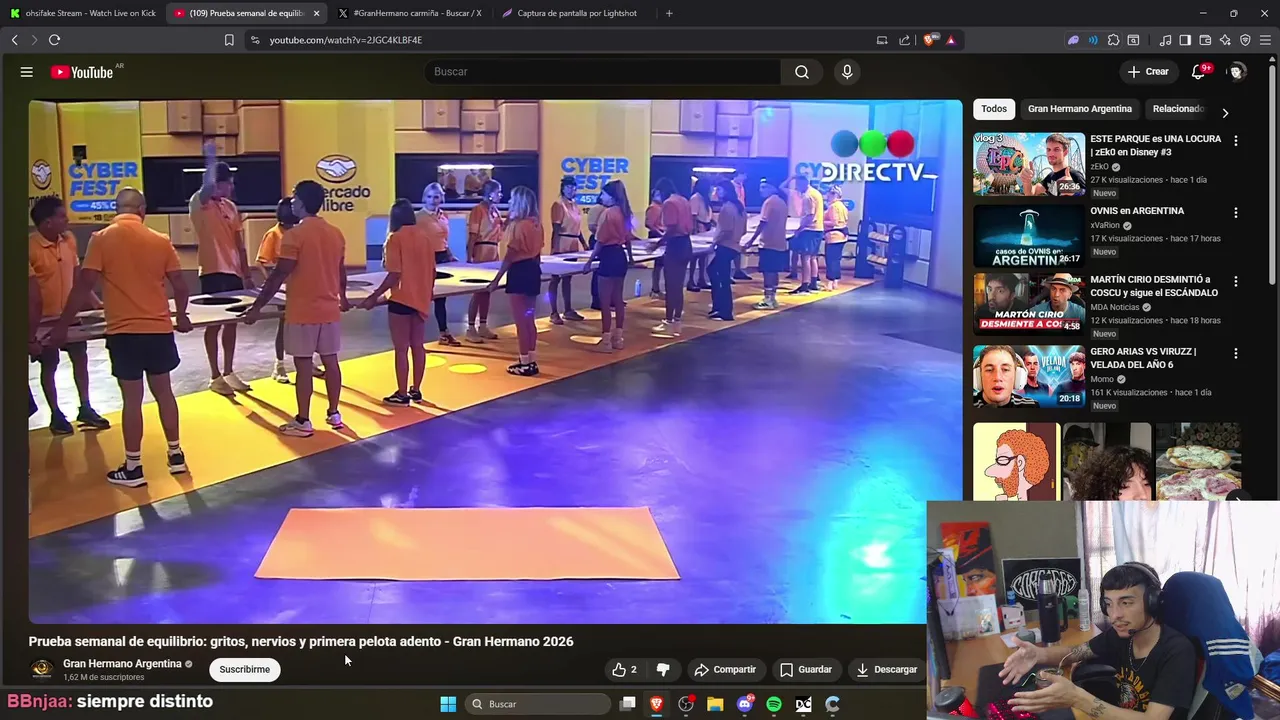
Task: Open the MDA Noticias channel name
Action: 1115,307
